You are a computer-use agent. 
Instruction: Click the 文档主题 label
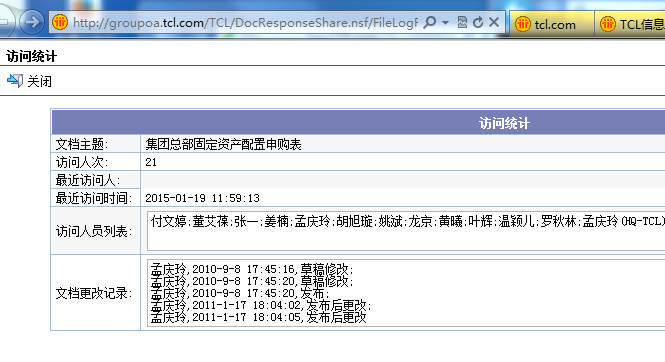pyautogui.click(x=82, y=144)
